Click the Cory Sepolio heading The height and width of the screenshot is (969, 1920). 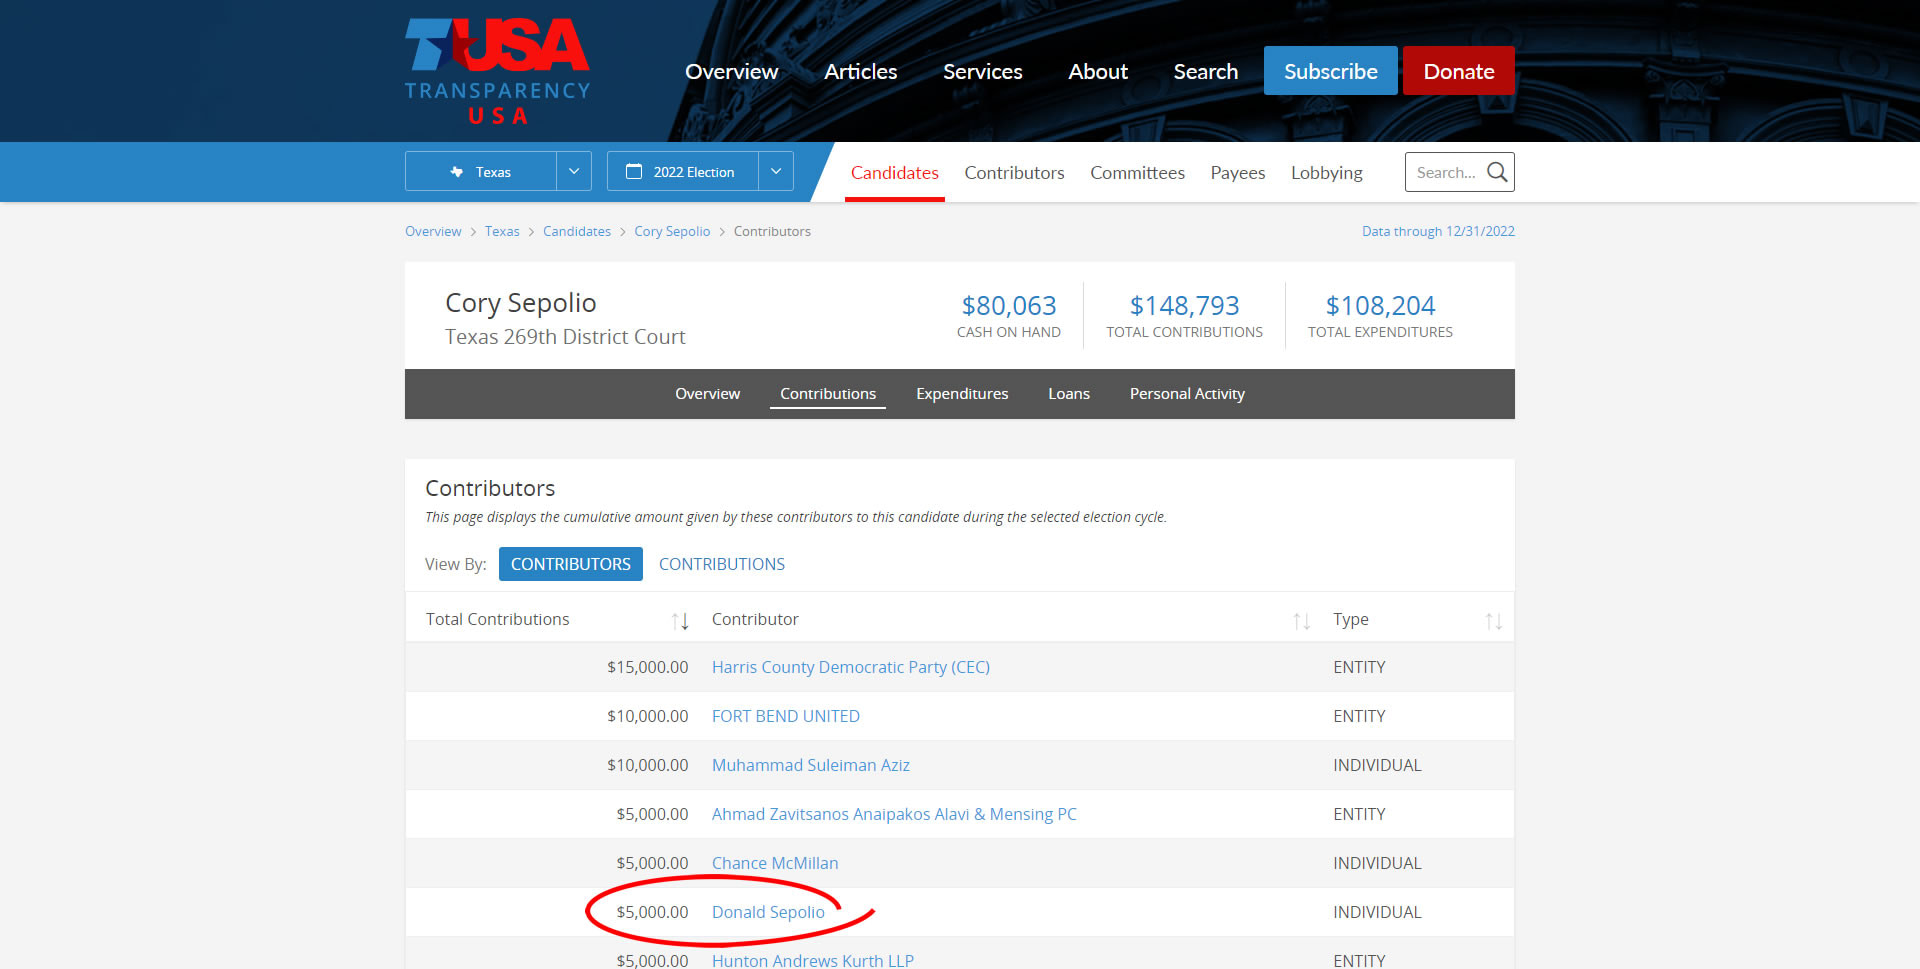(x=520, y=303)
